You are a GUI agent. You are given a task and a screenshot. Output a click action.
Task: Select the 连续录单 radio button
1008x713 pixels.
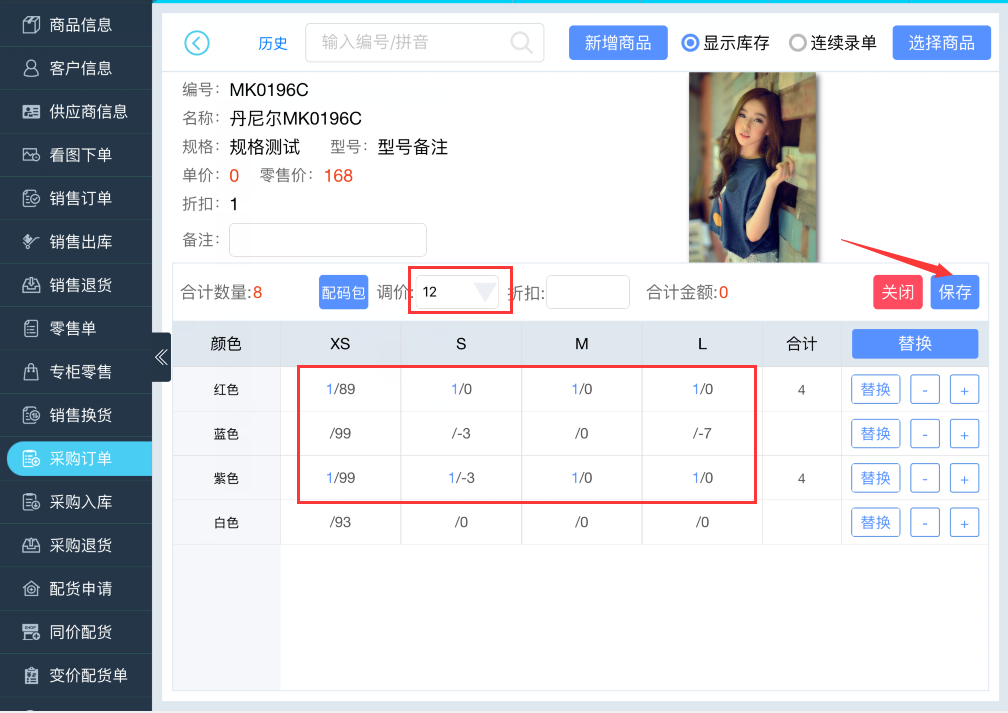797,43
